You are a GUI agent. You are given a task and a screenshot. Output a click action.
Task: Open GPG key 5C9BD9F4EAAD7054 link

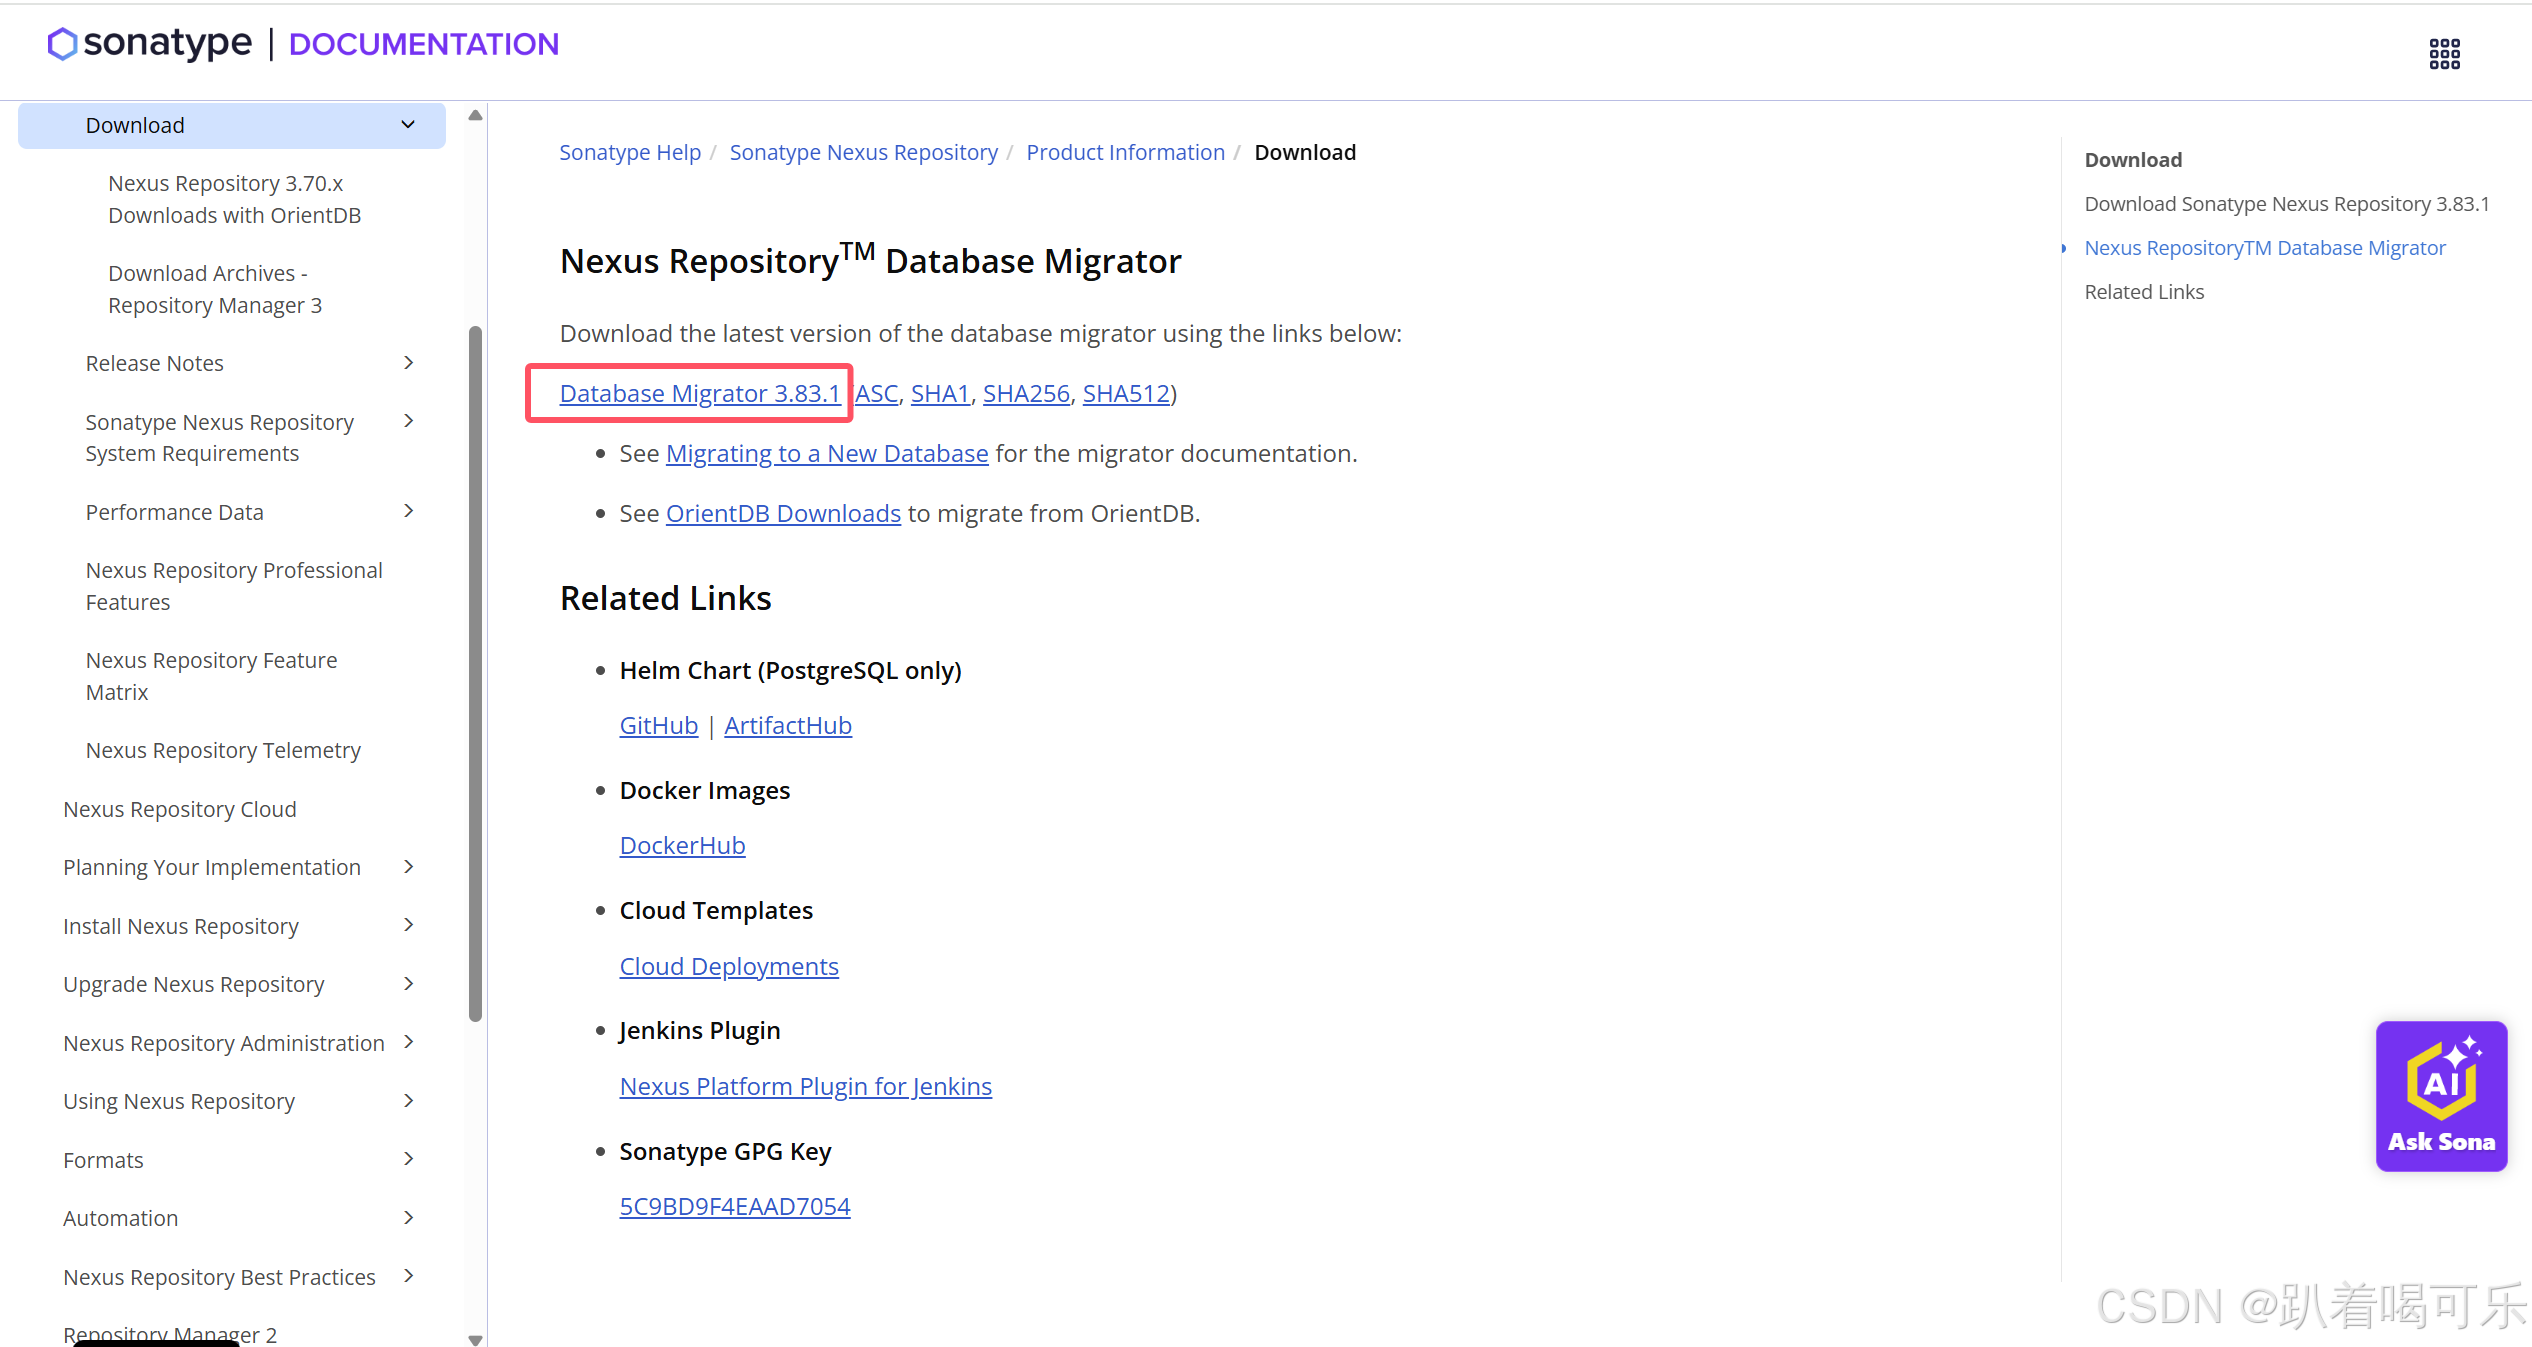coord(735,1206)
